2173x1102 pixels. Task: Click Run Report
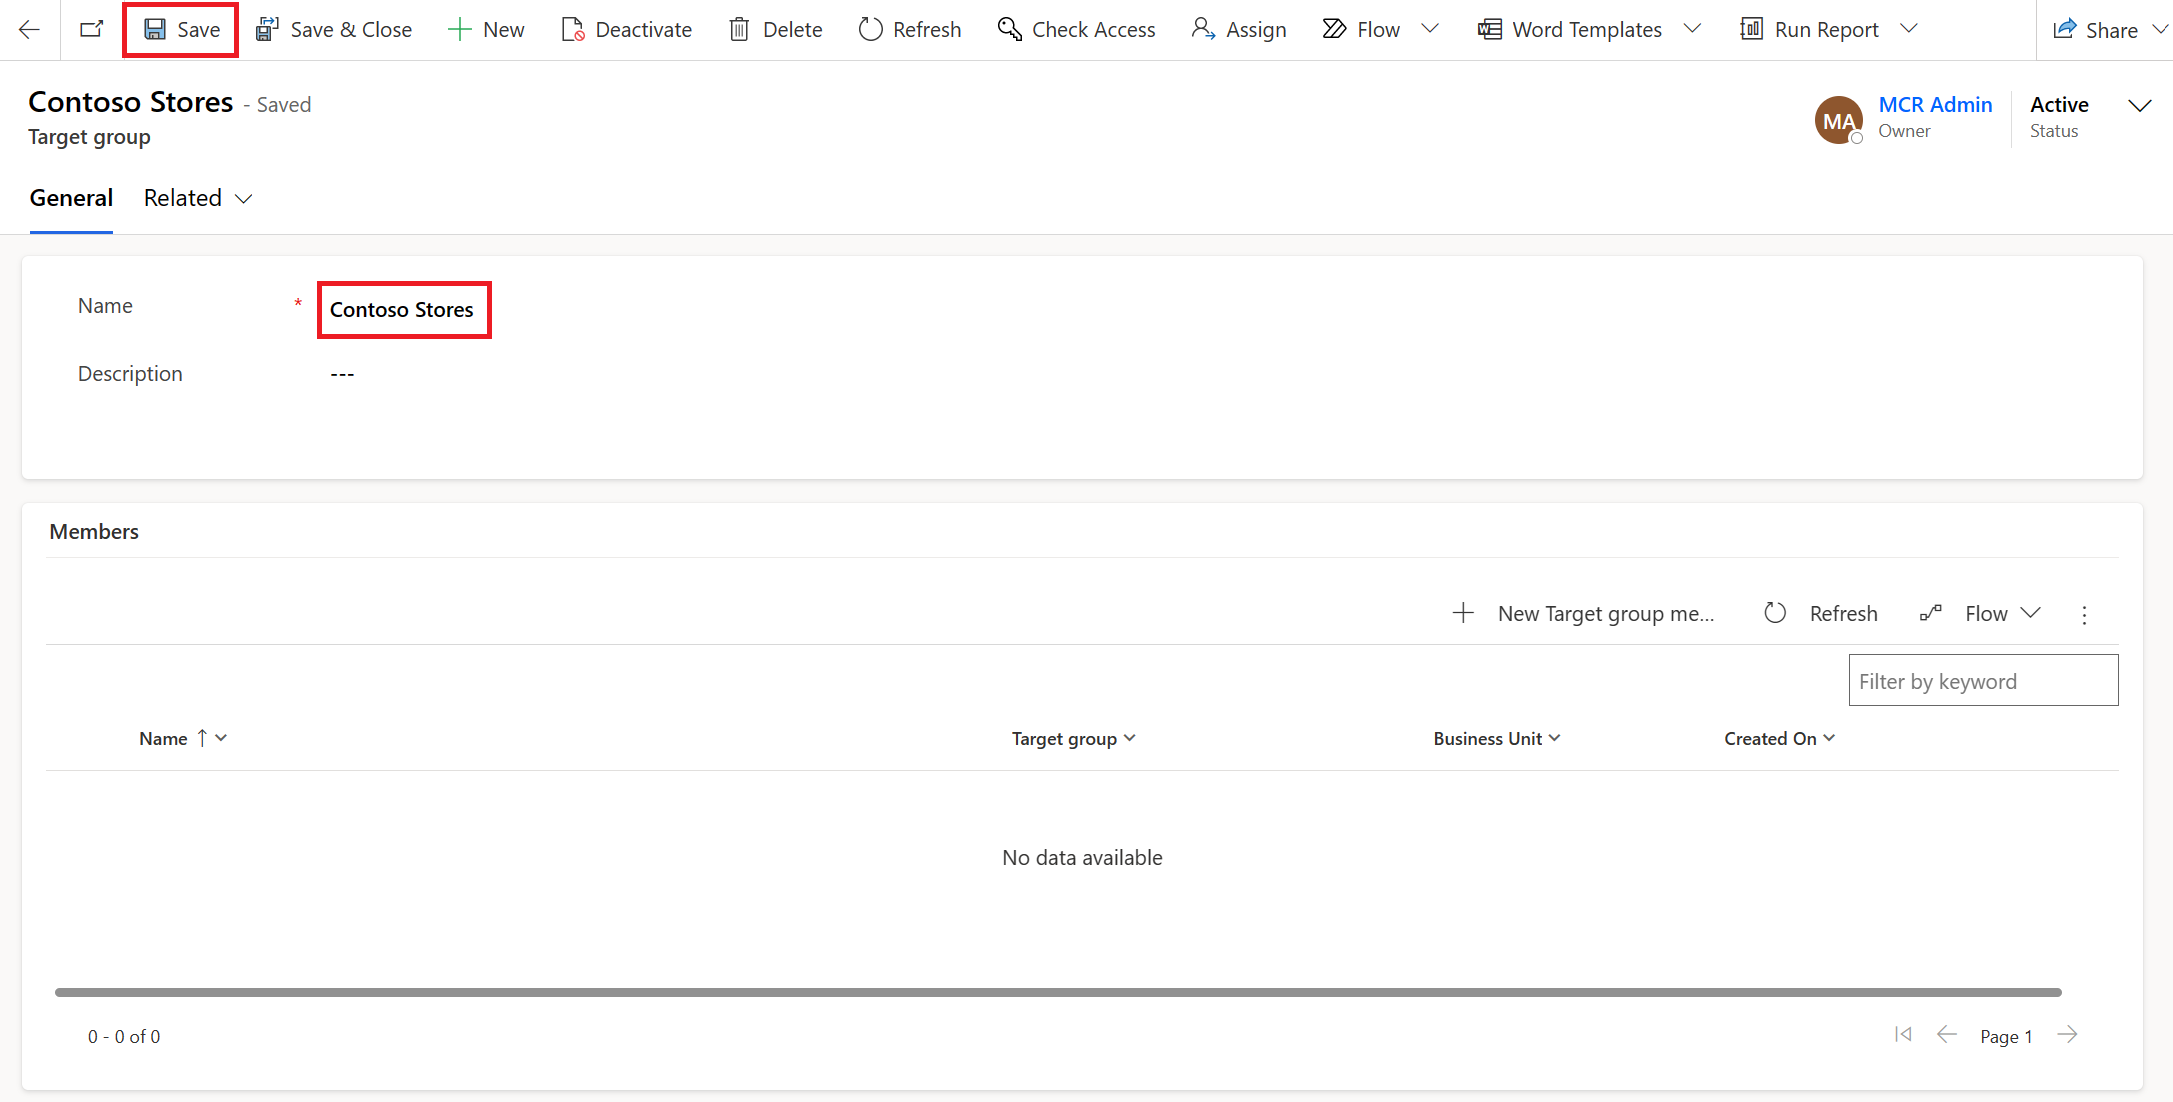pyautogui.click(x=1810, y=30)
